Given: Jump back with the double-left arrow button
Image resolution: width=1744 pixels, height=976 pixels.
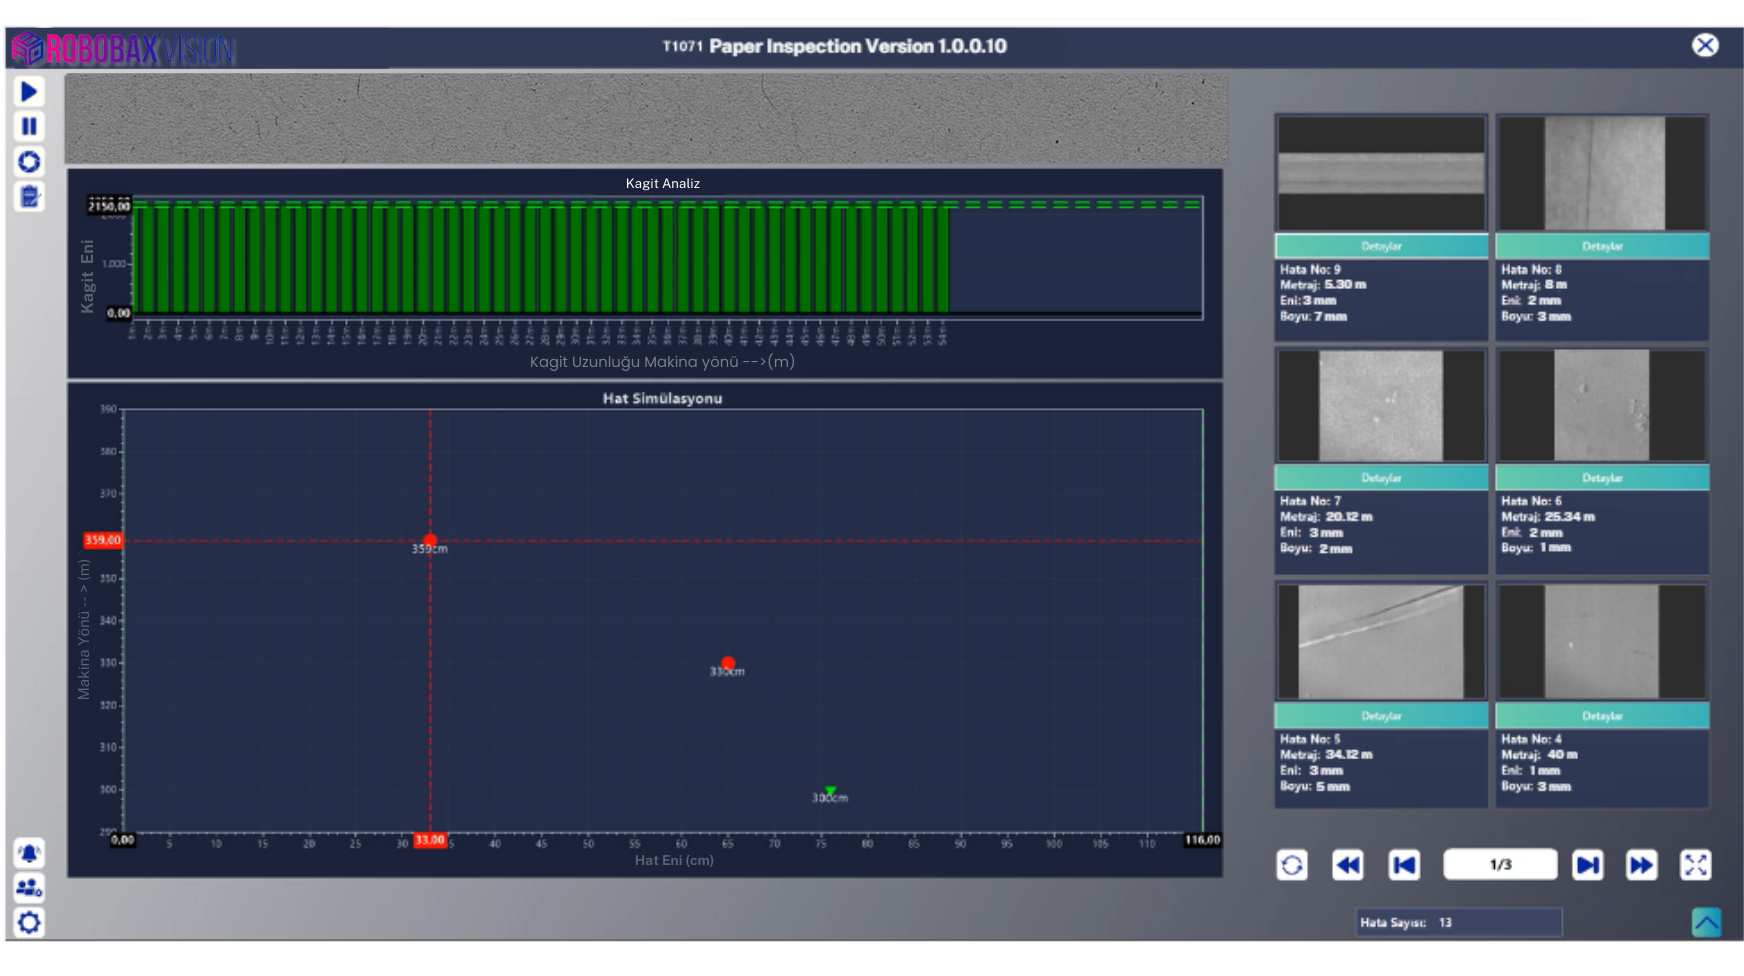Looking at the screenshot, I should click(1348, 865).
